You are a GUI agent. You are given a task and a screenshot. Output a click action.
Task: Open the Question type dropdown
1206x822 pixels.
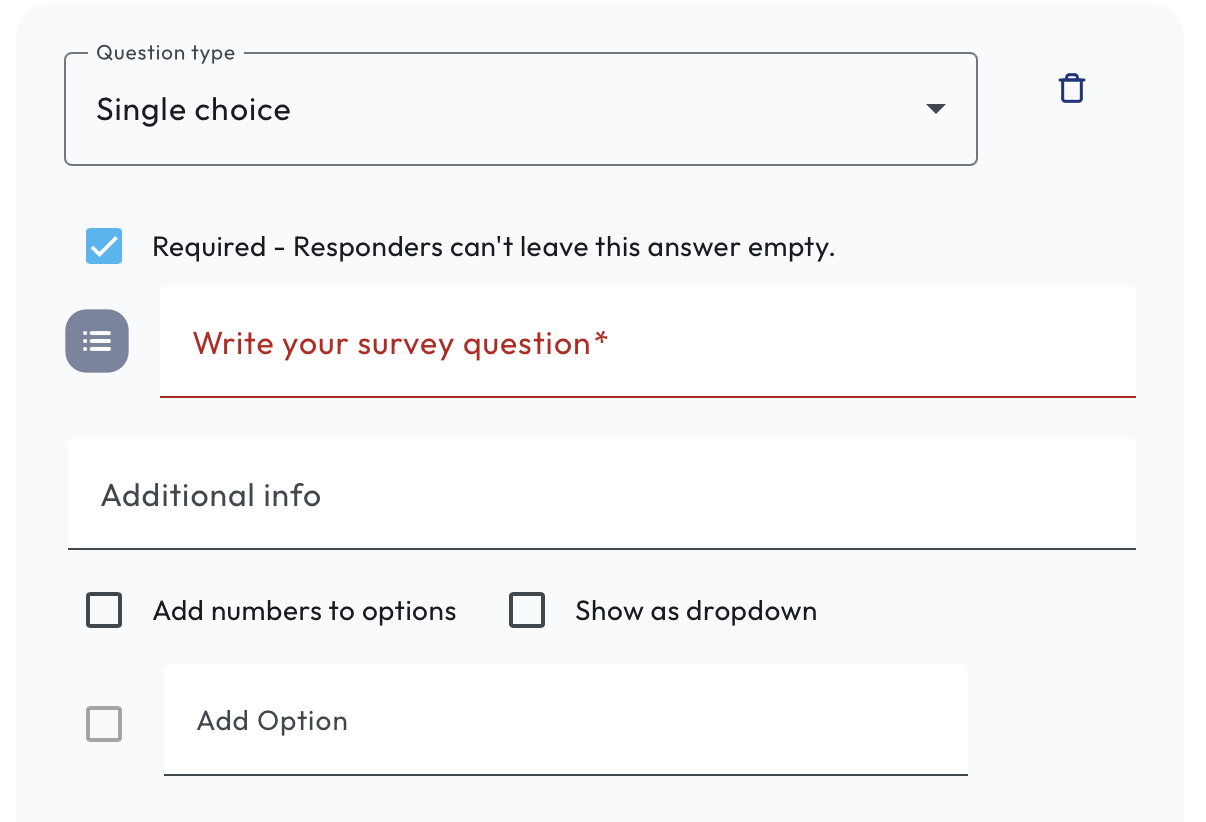(520, 109)
